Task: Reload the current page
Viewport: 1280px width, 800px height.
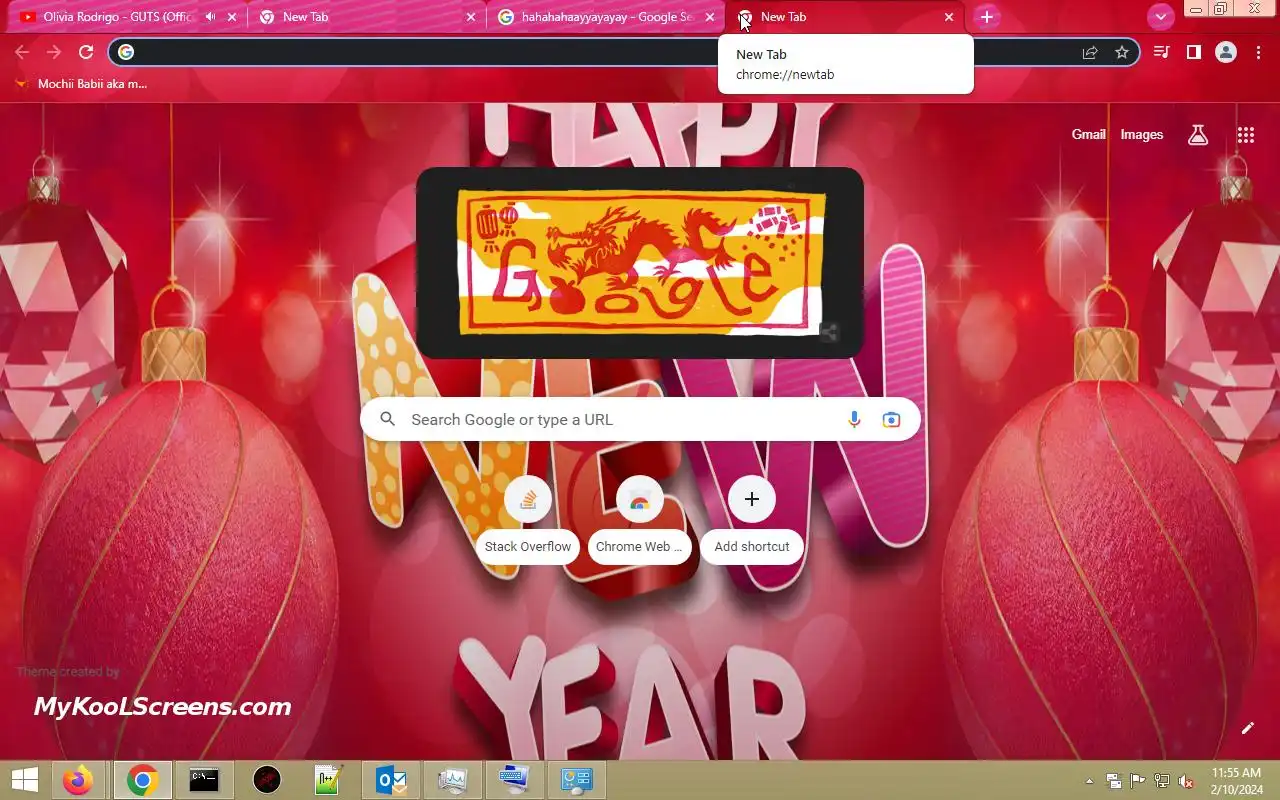Action: [86, 52]
